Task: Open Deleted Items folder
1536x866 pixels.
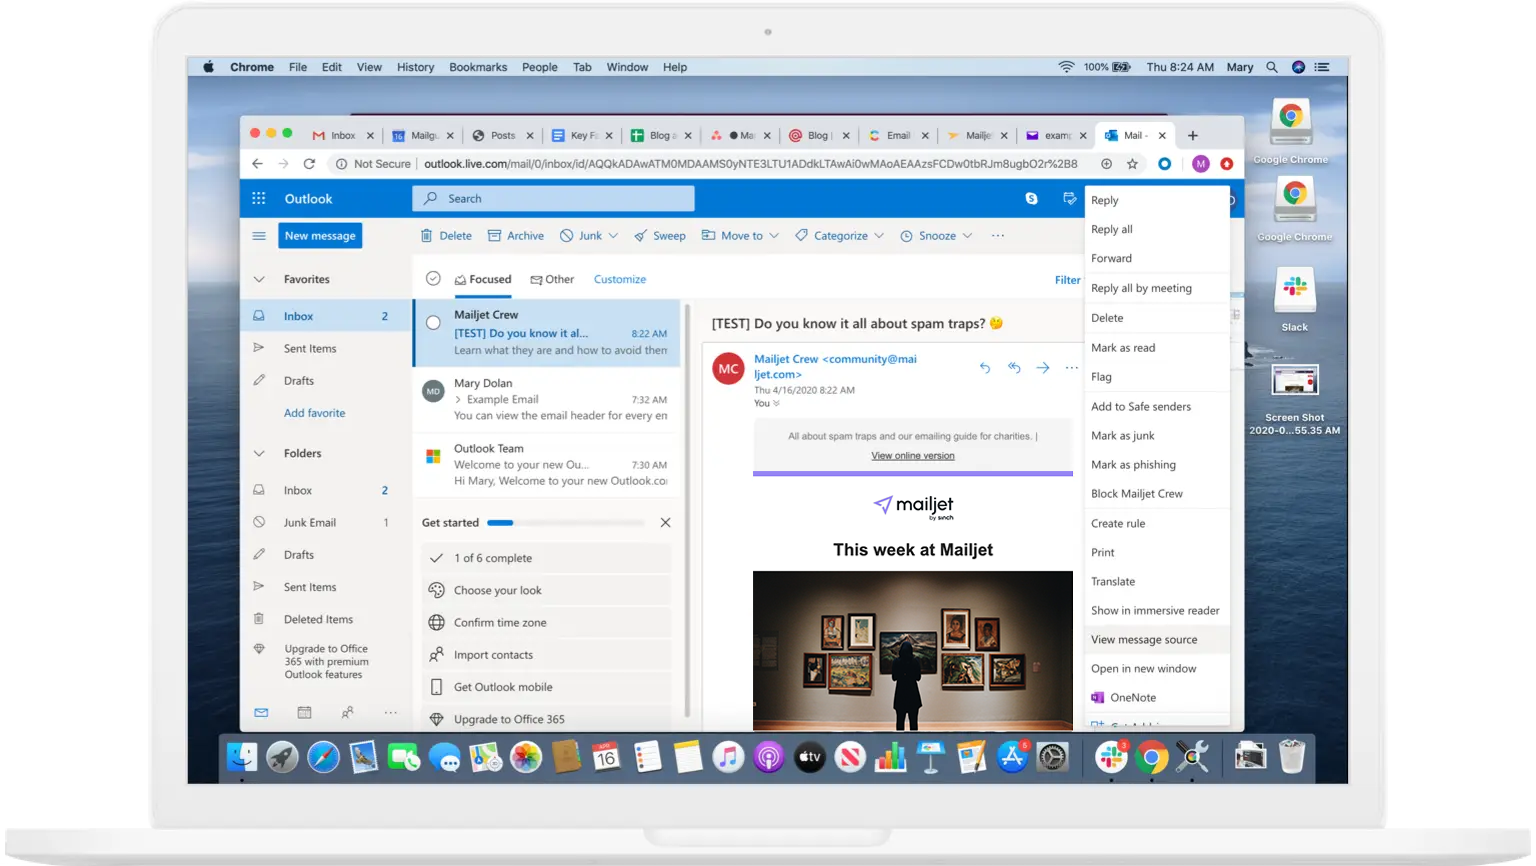Action: (x=326, y=619)
